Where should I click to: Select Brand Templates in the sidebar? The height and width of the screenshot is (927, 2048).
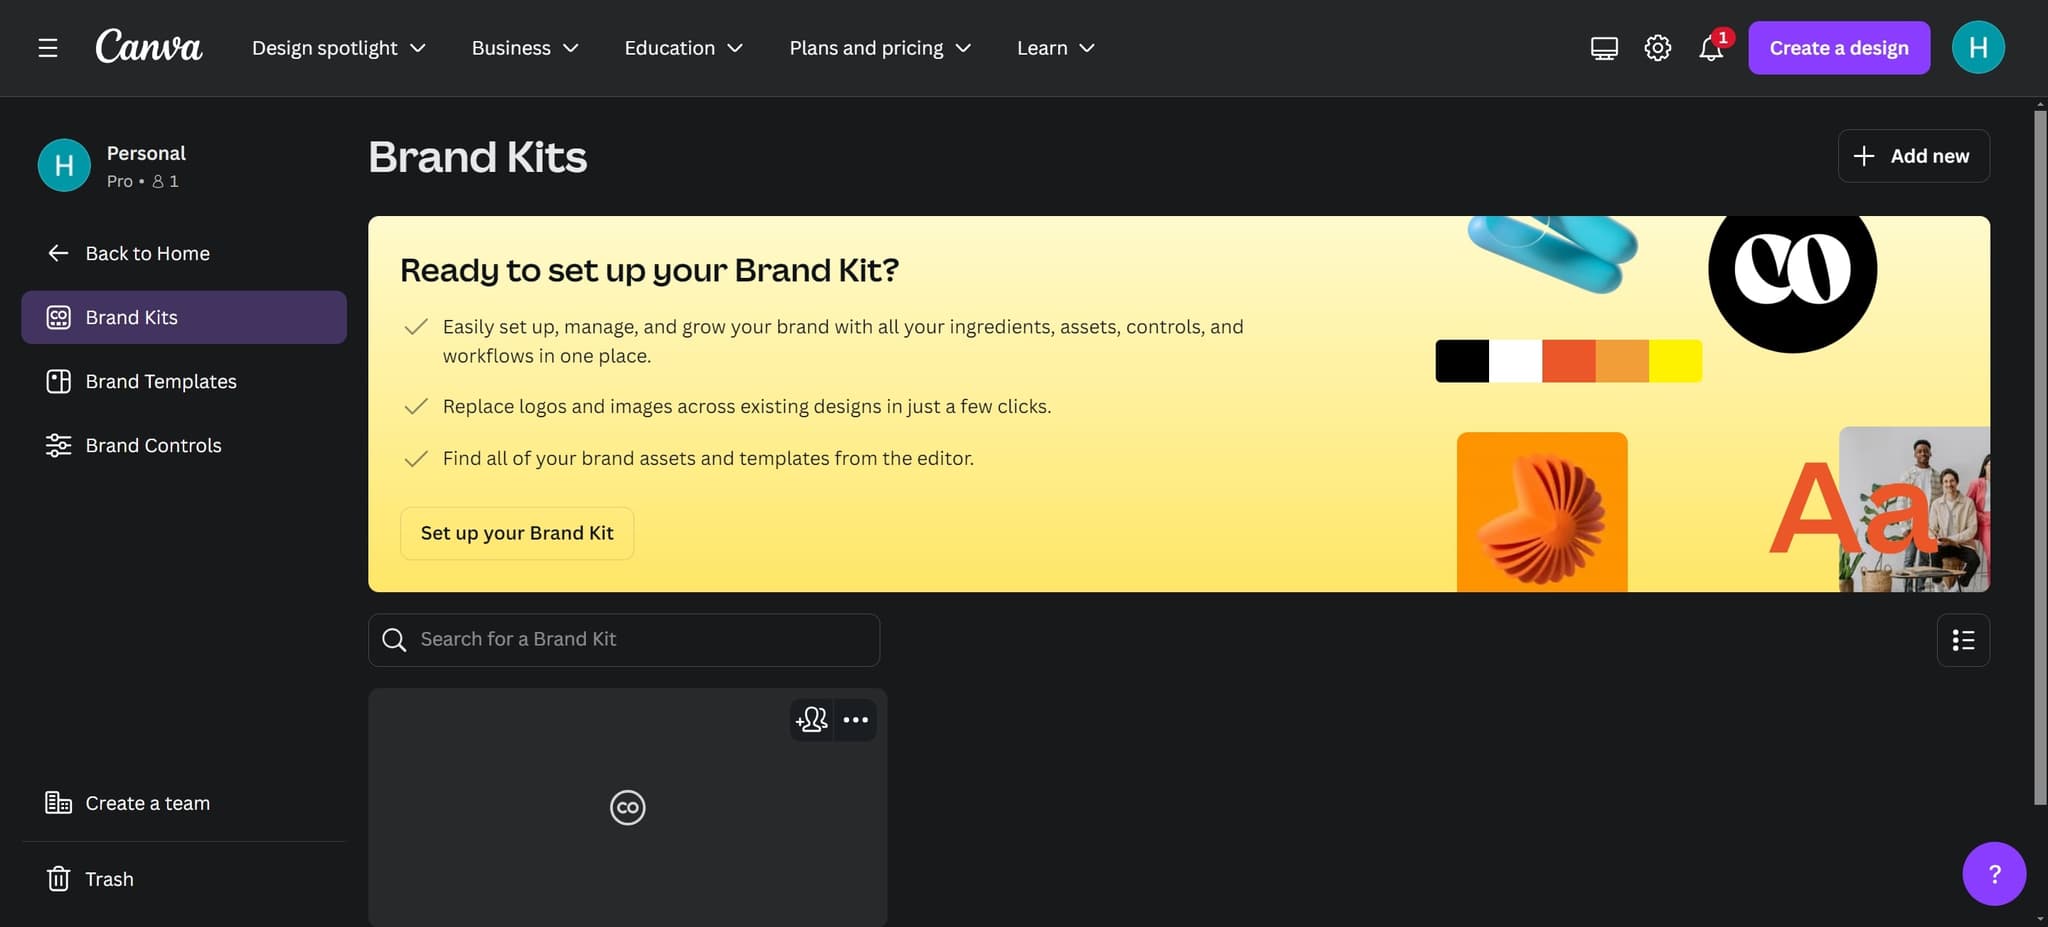(161, 381)
